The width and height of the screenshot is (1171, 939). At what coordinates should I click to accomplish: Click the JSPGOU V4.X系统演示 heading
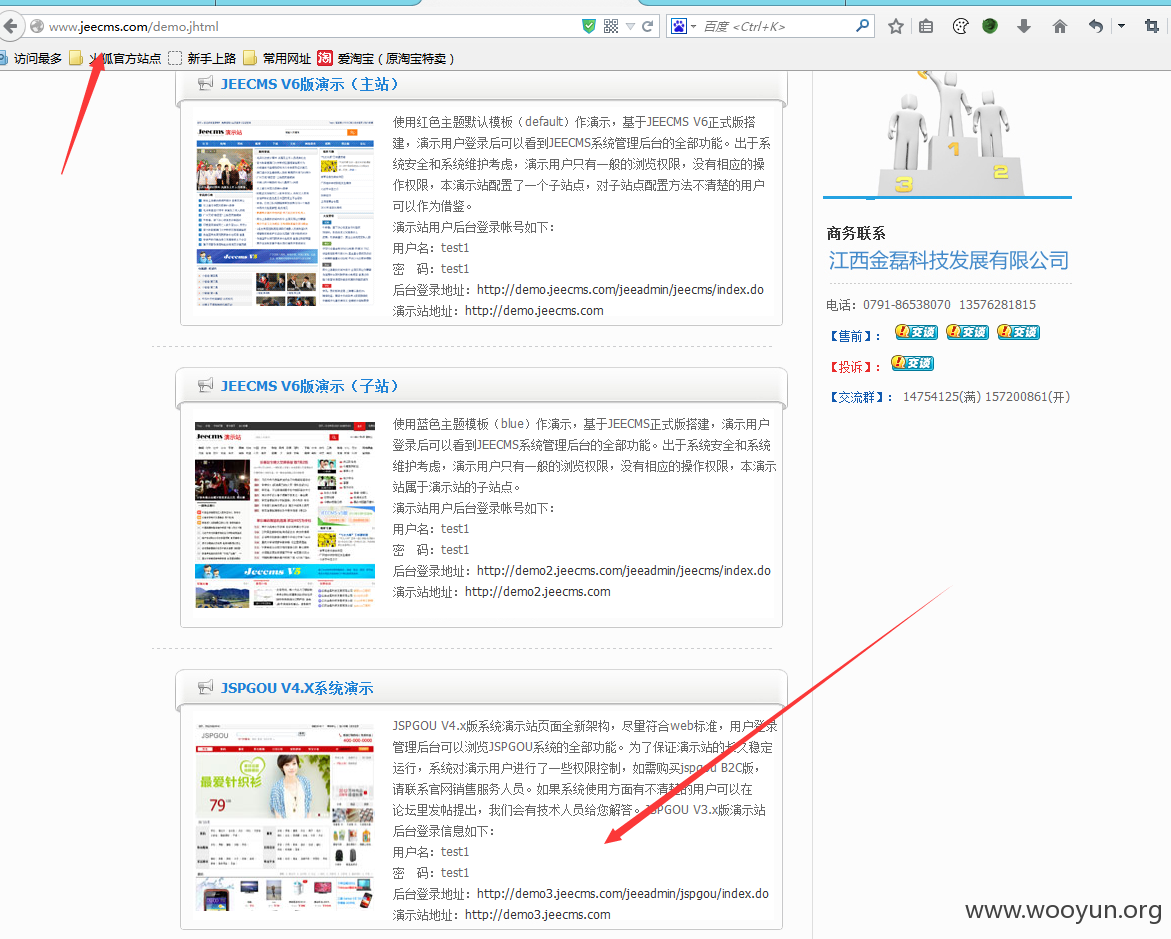297,688
